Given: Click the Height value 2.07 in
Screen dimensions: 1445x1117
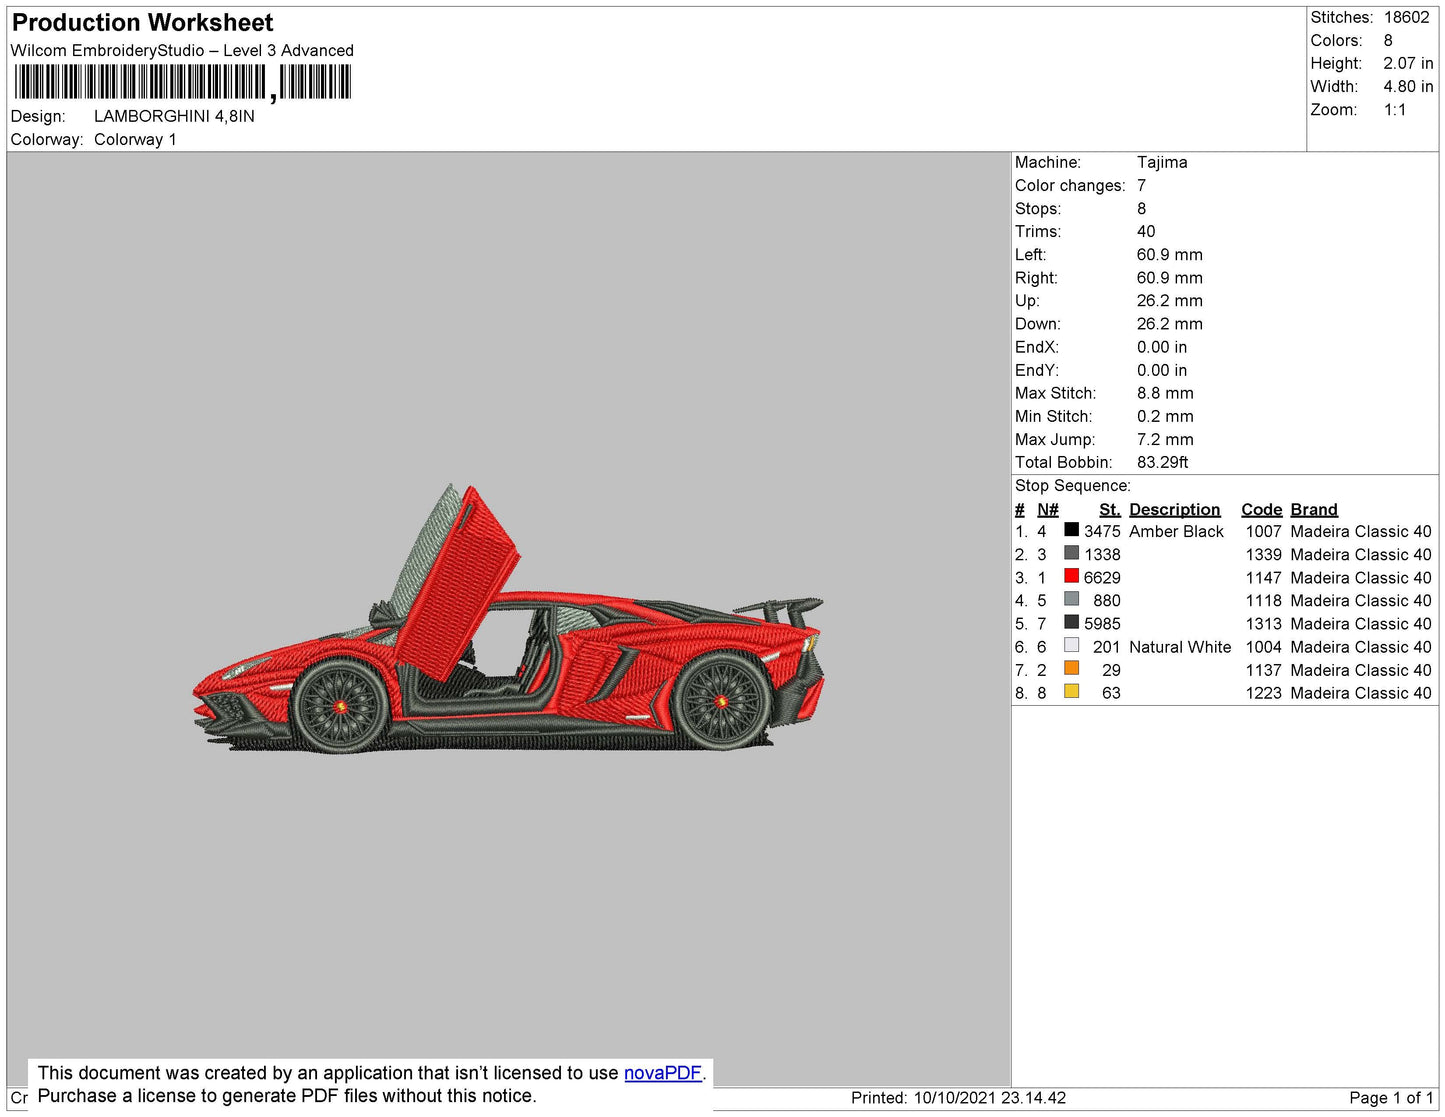Looking at the screenshot, I should pos(1408,63).
